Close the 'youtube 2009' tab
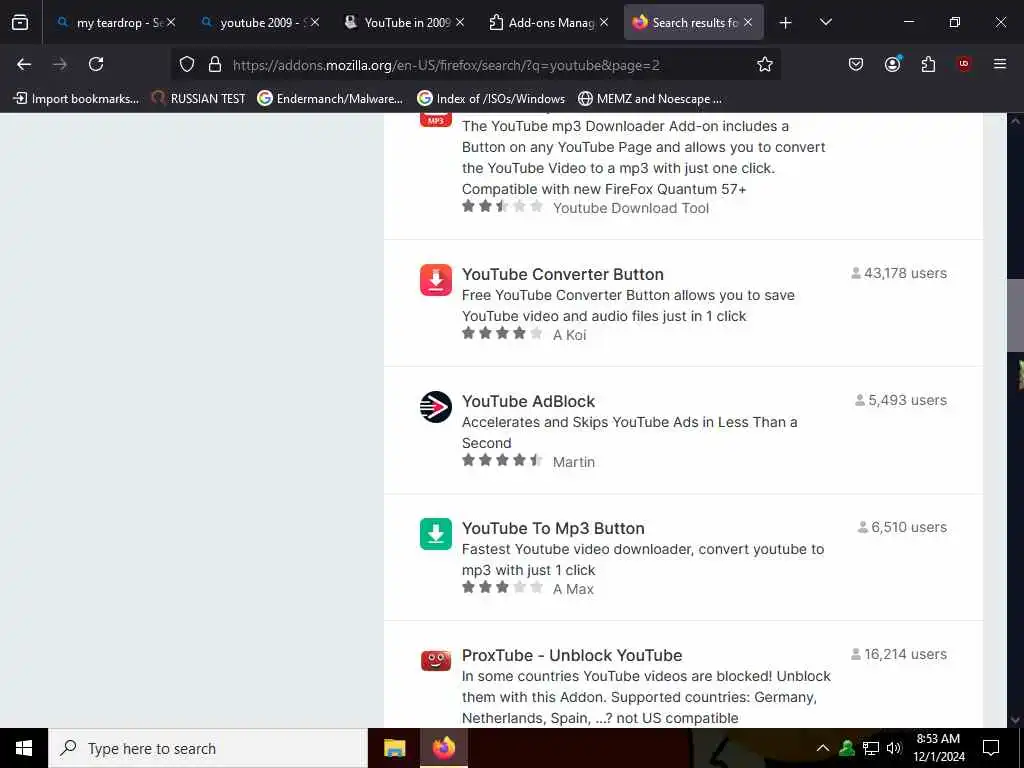 coord(315,22)
